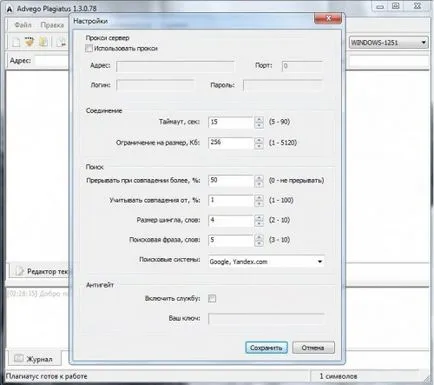Viewport: 434px width, 385px height.
Task: Click the Настройки dialog title
Action: [90, 21]
